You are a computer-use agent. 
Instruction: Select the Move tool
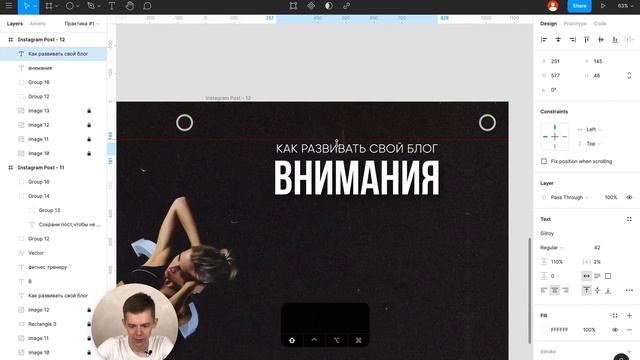coord(27,6)
